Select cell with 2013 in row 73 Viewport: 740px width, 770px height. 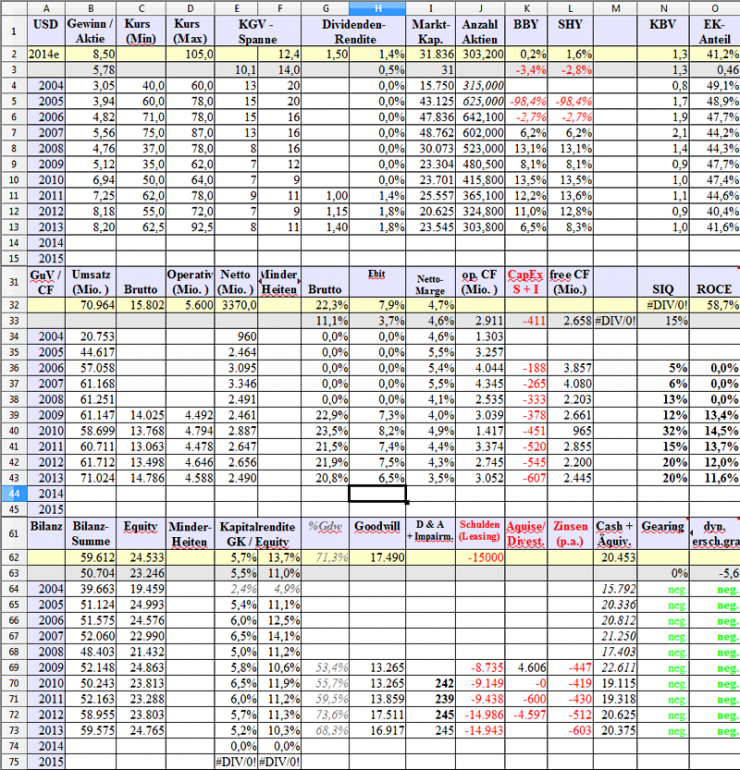tap(46, 730)
